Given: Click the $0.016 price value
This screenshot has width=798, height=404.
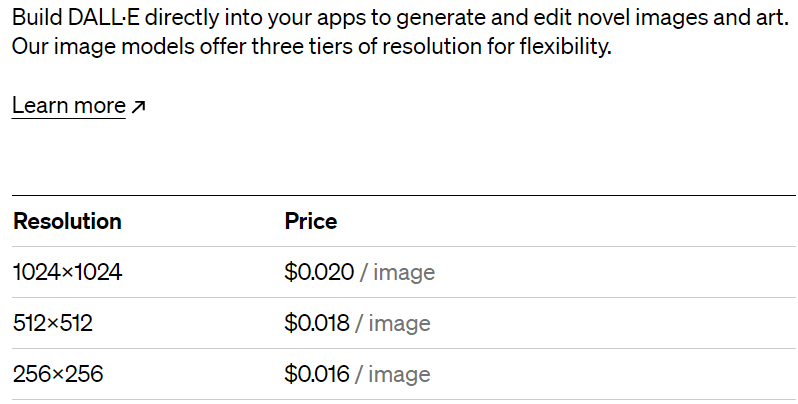Looking at the screenshot, I should (x=317, y=374).
